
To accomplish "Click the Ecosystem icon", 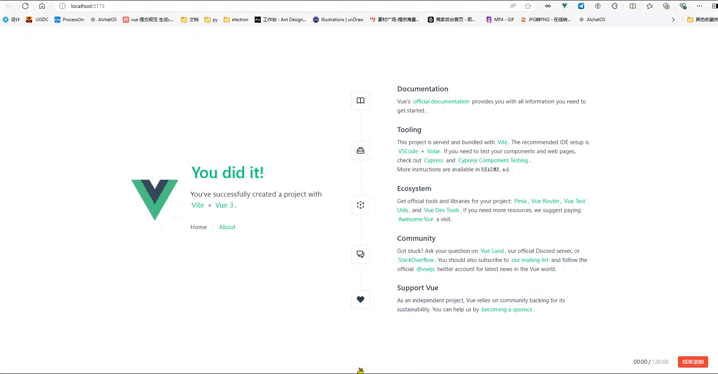I will pos(360,205).
